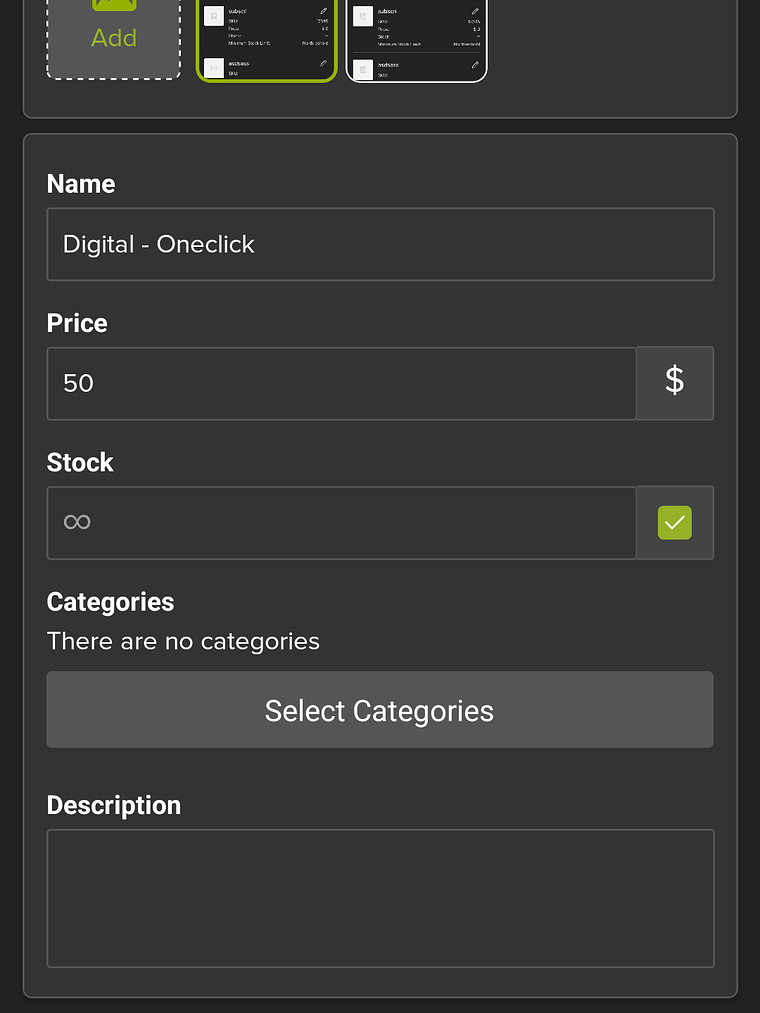This screenshot has width=760, height=1013.
Task: Click the Stock field with infinity symbol
Action: [x=340, y=522]
